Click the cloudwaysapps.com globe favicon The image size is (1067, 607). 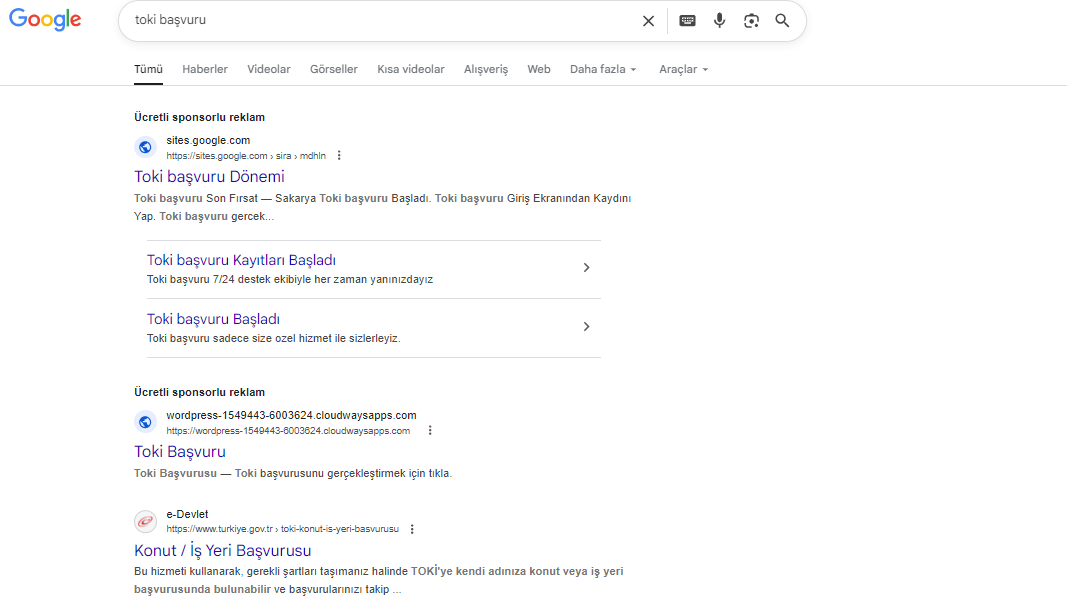point(145,422)
